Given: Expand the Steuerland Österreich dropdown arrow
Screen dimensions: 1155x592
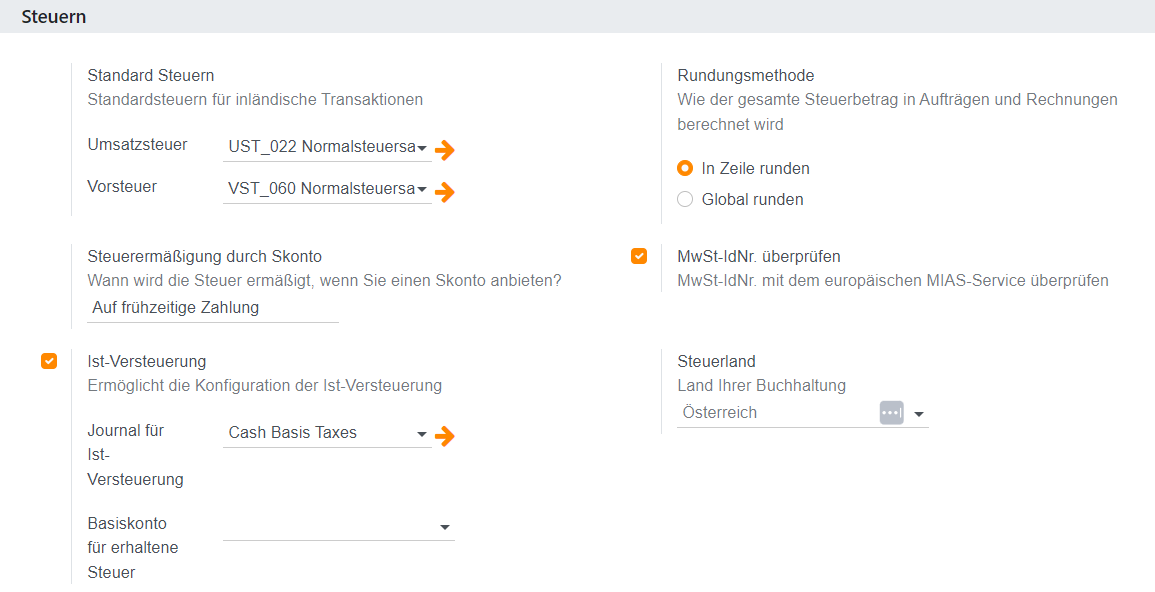Looking at the screenshot, I should (918, 414).
